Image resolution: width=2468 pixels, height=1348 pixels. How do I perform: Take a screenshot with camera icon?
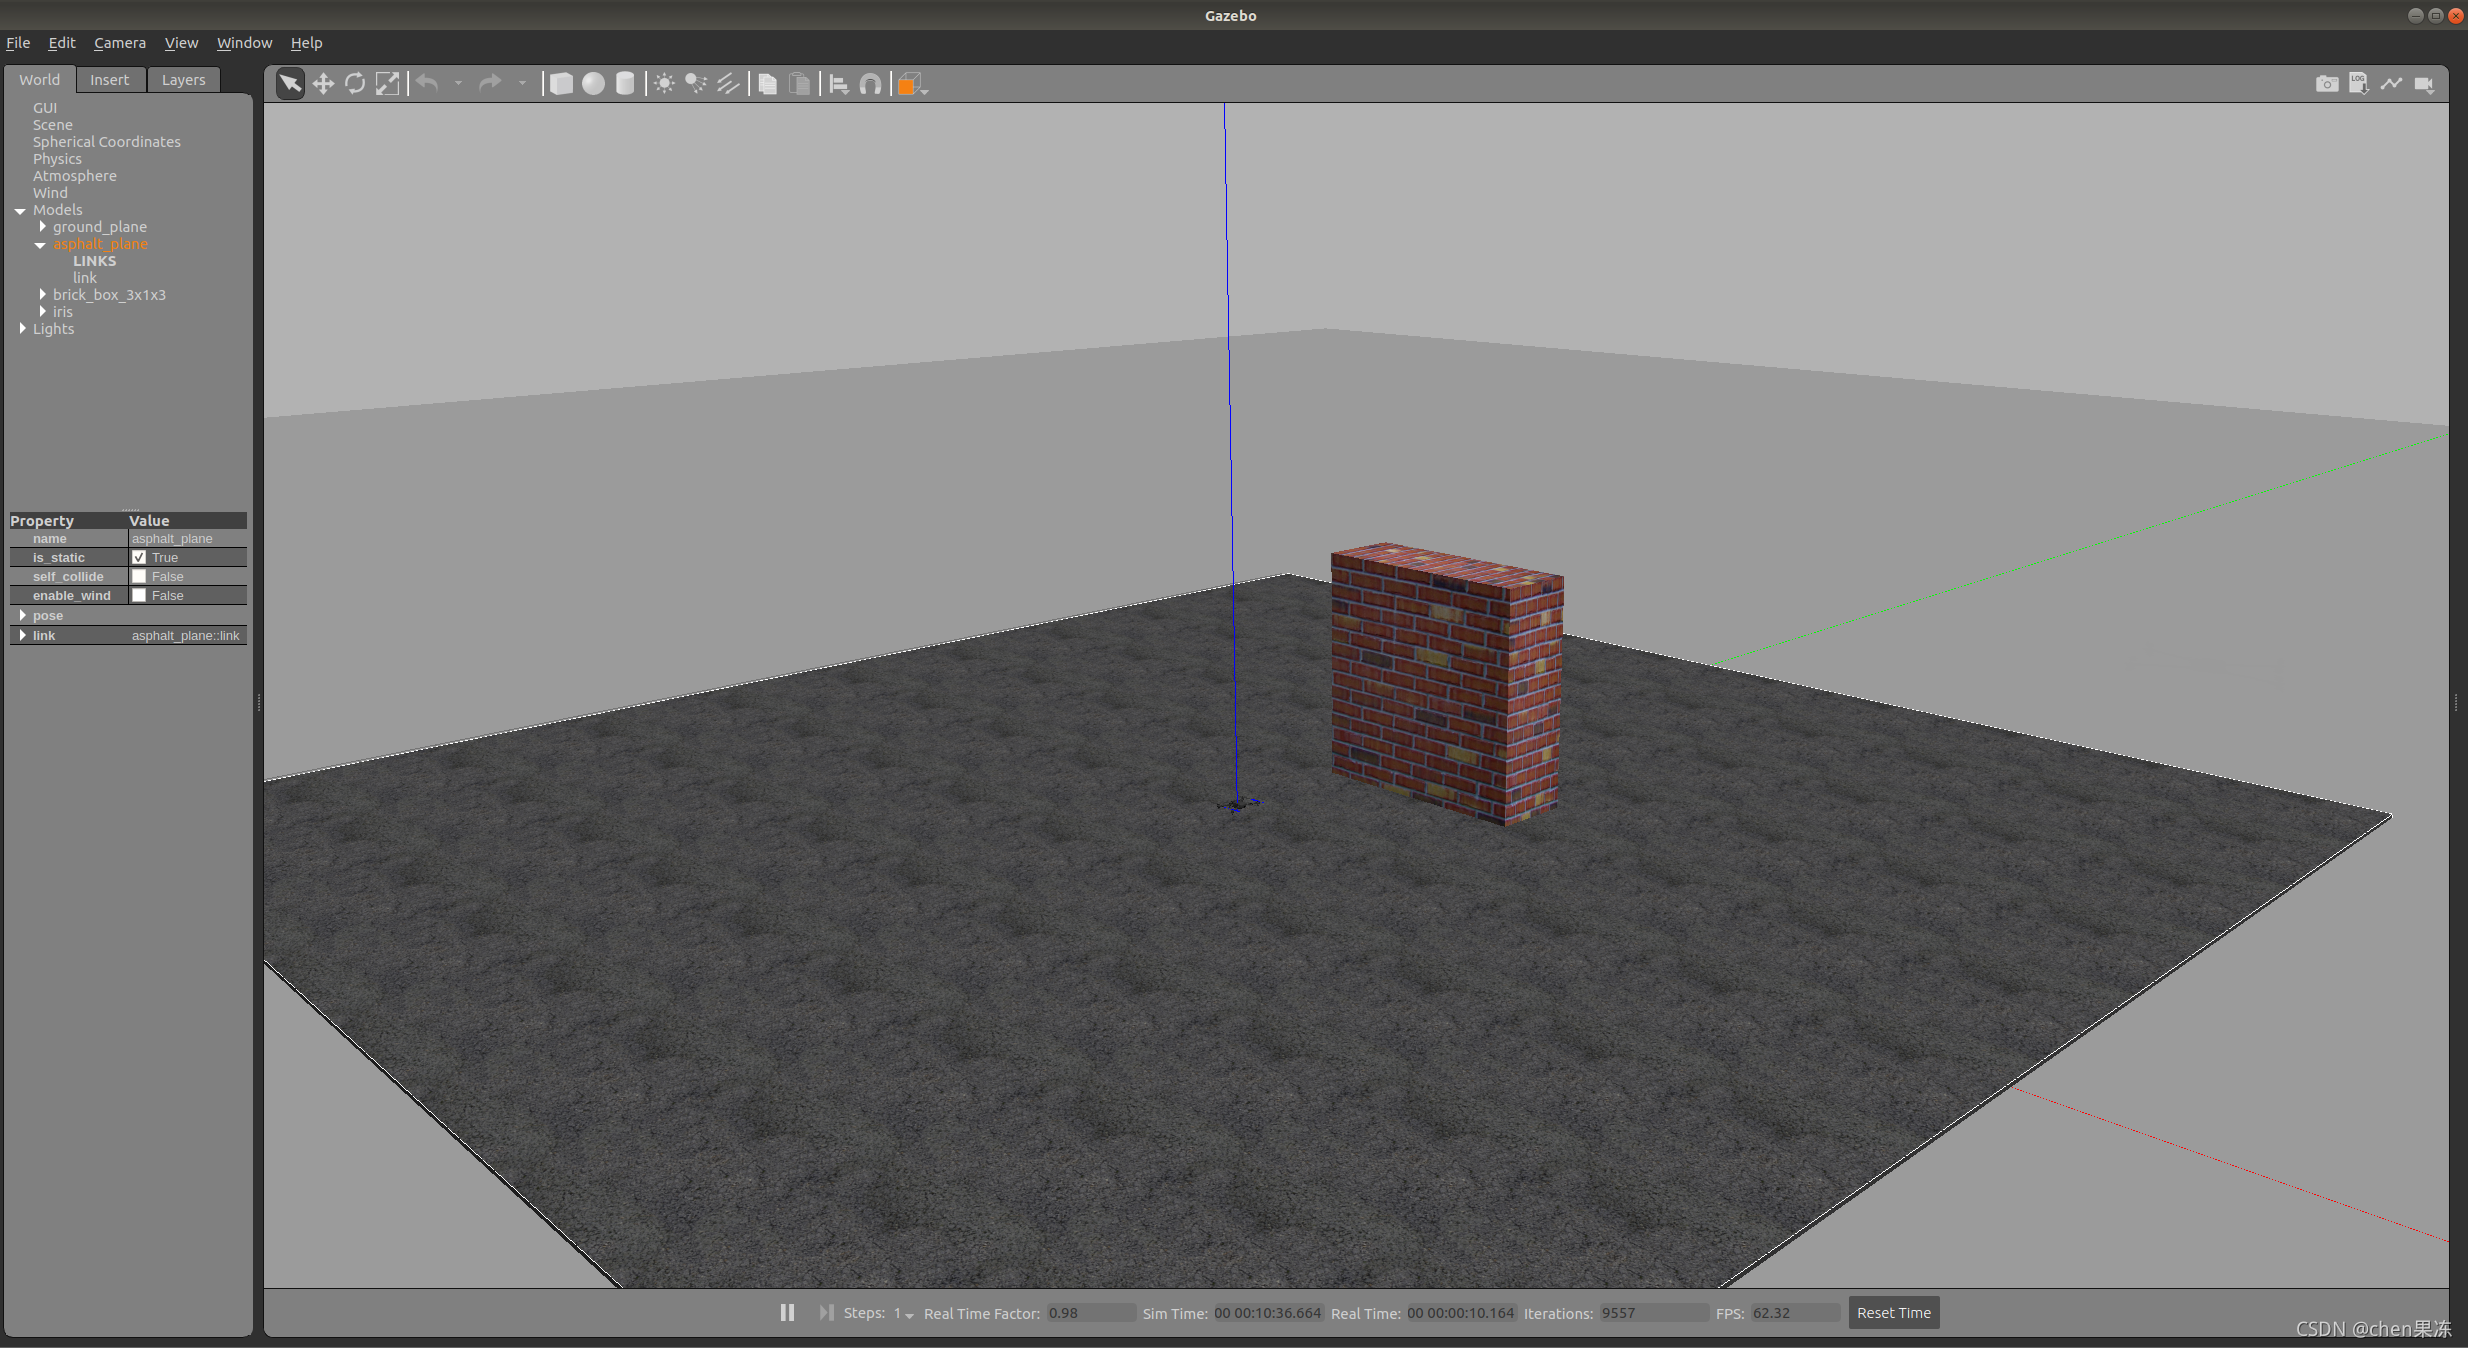[2327, 84]
